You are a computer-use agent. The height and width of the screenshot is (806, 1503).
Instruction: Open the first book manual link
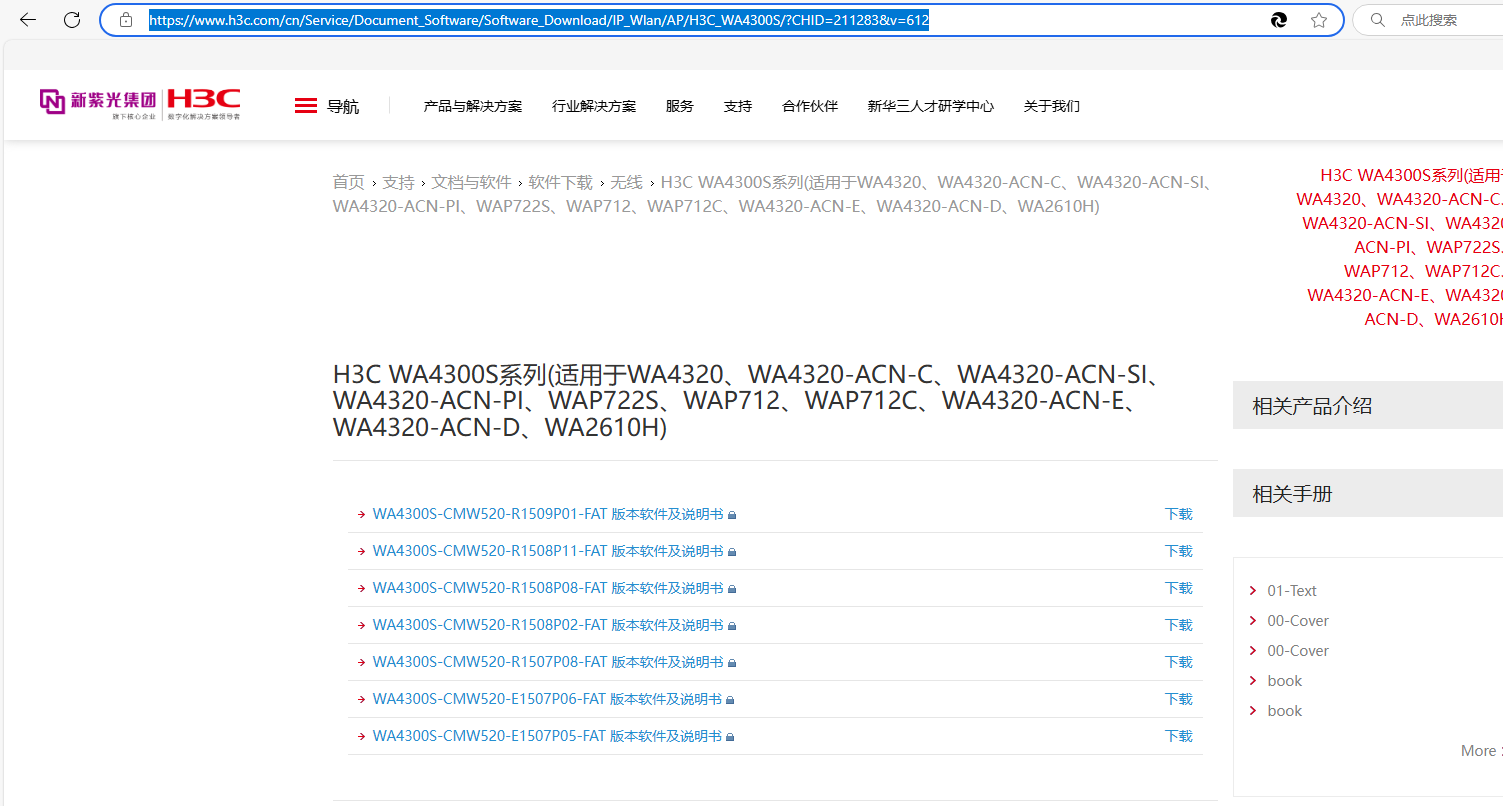coord(1285,681)
